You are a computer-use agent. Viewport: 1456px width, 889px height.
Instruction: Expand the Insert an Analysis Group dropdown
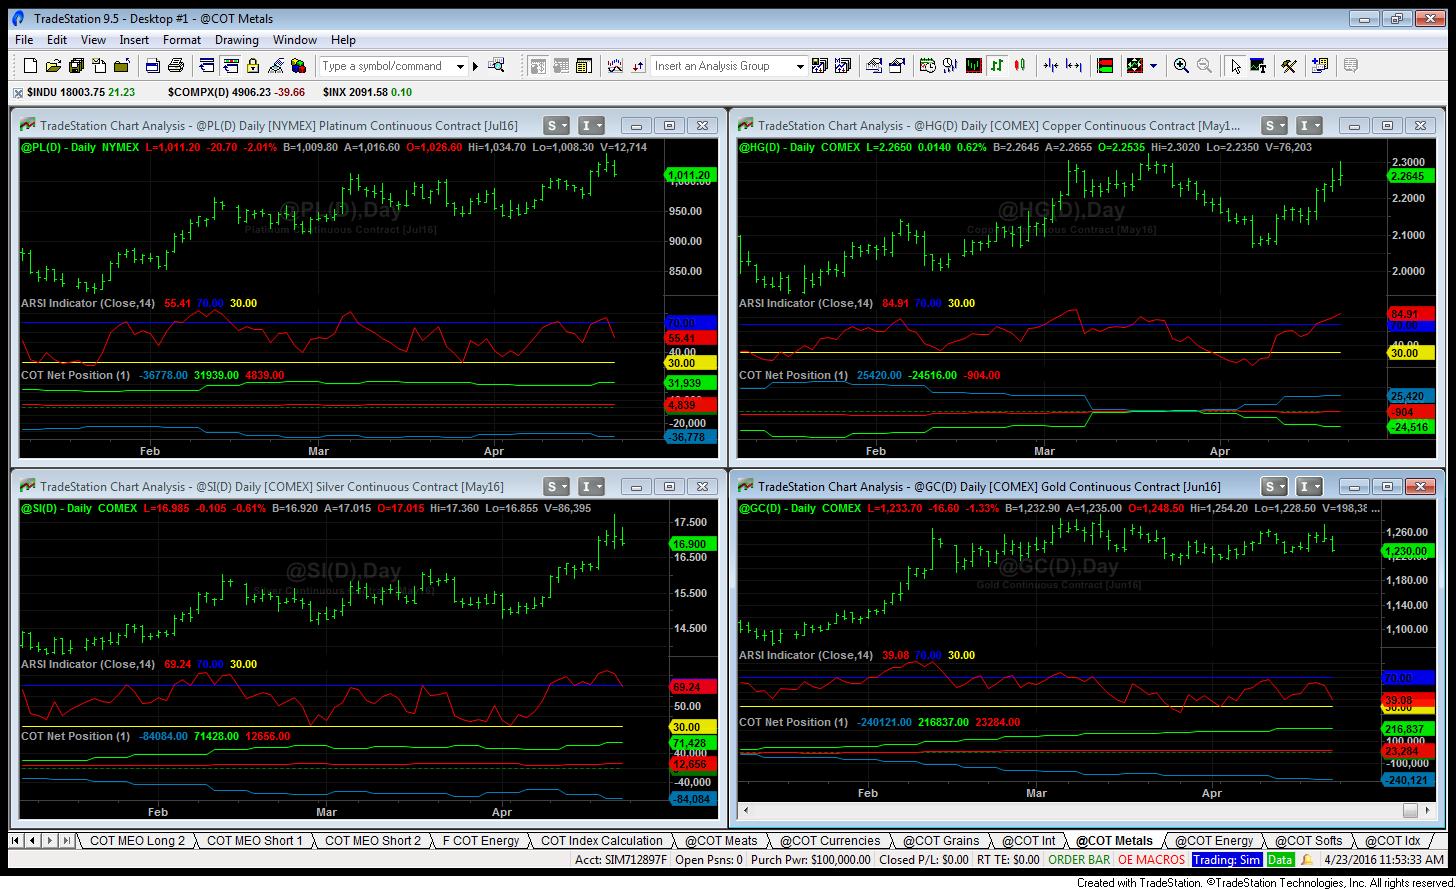click(x=799, y=66)
